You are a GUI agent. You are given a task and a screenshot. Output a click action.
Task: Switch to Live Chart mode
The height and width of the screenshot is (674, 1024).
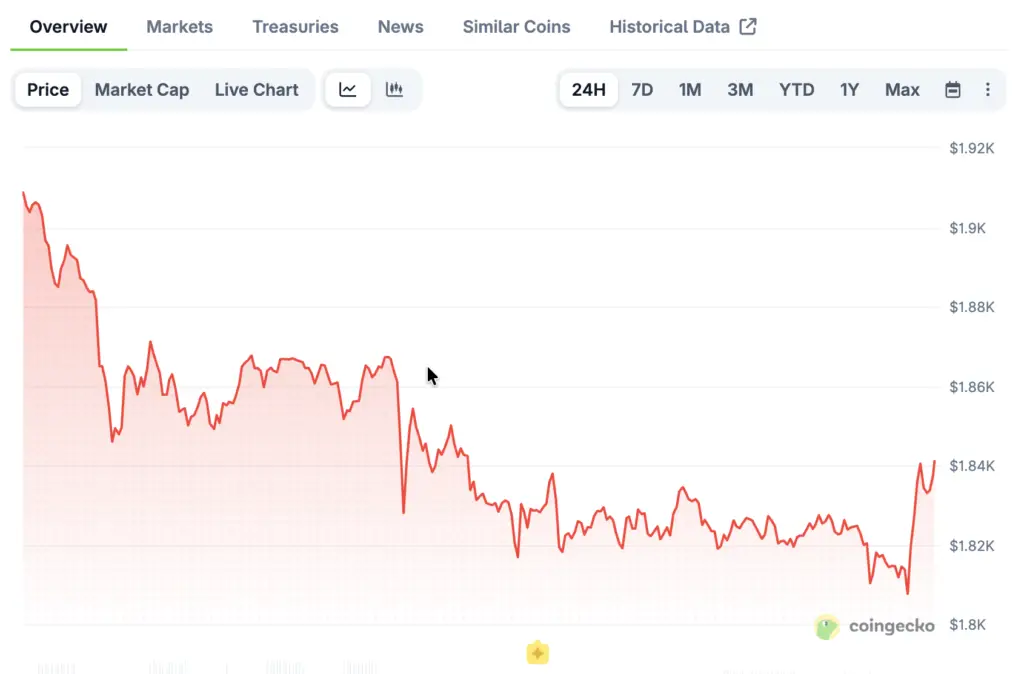pos(256,90)
